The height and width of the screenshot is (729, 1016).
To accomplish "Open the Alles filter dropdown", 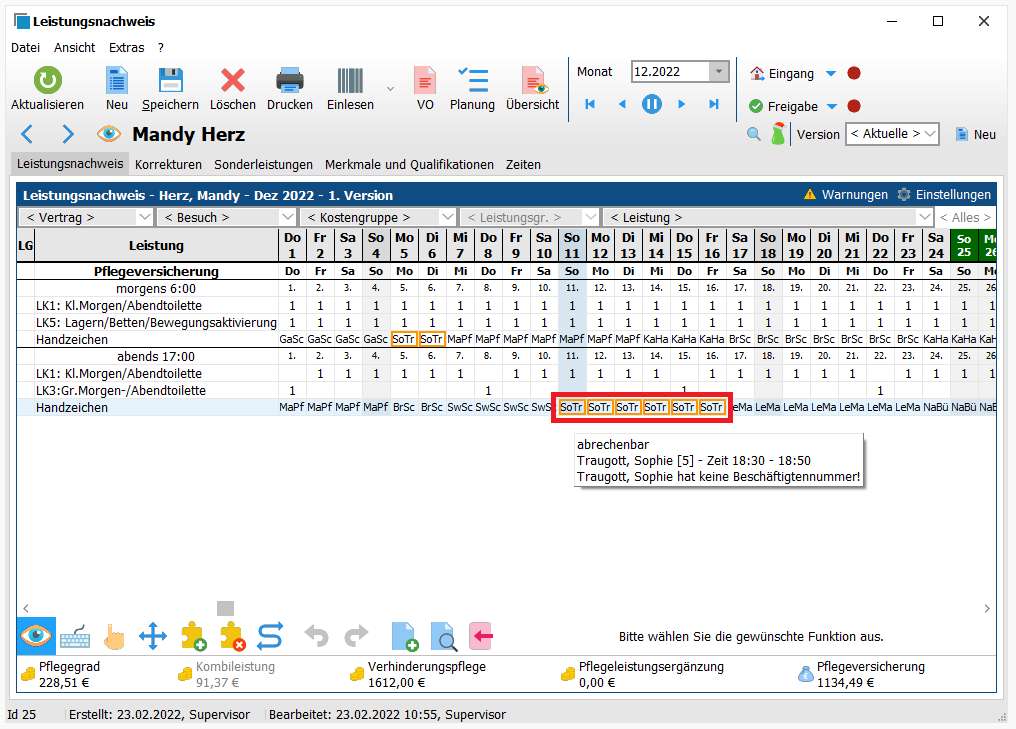I will click(965, 217).
